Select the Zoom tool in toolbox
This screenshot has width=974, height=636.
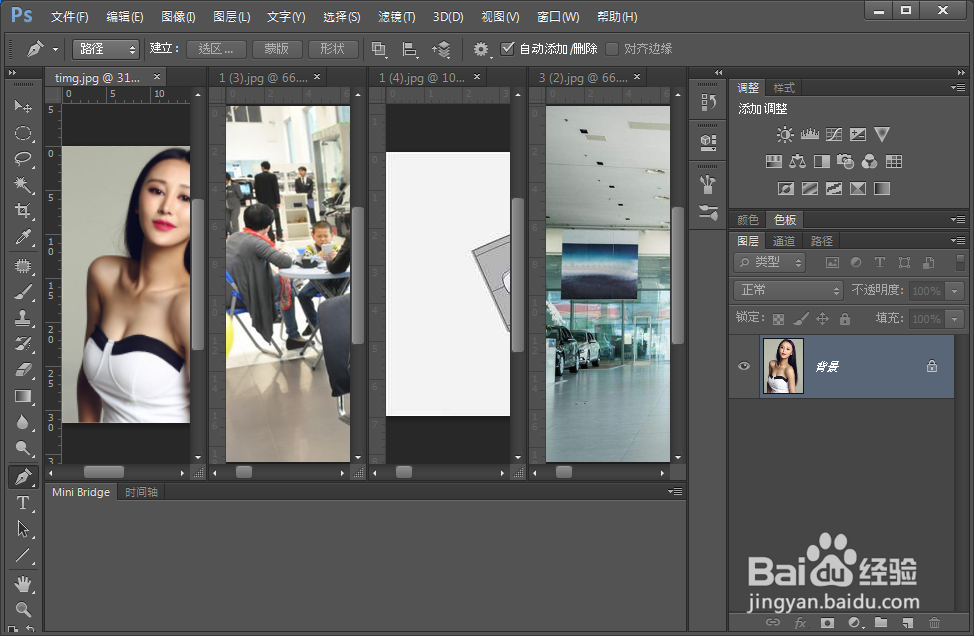[x=23, y=609]
